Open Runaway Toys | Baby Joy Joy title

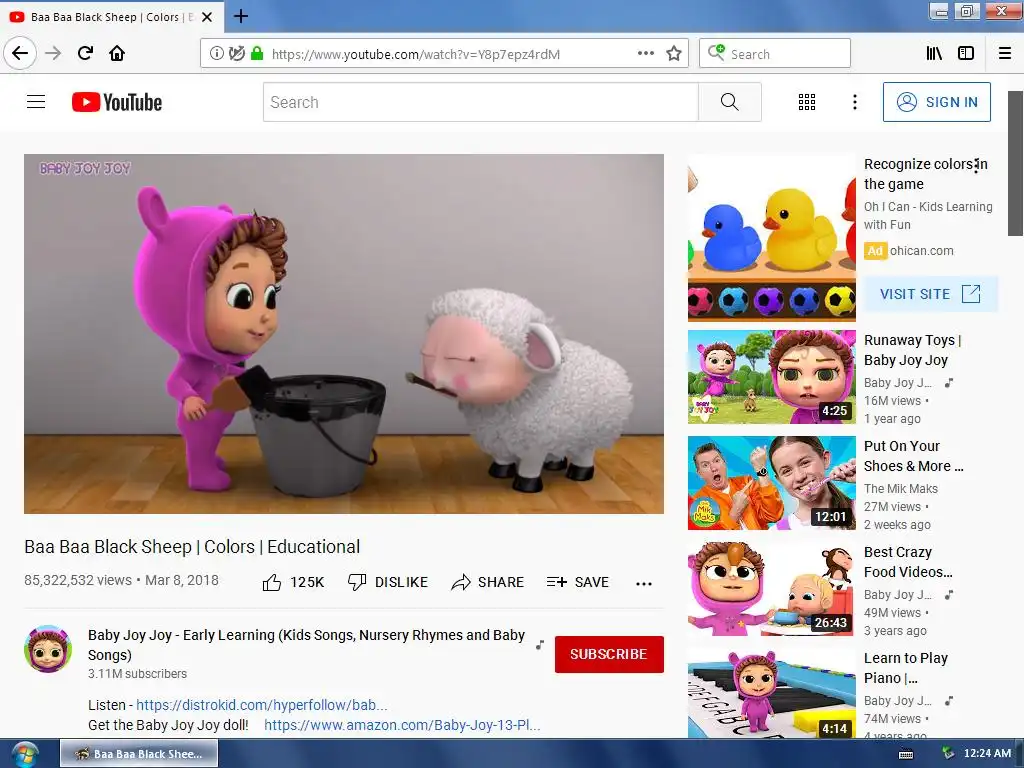coord(912,350)
